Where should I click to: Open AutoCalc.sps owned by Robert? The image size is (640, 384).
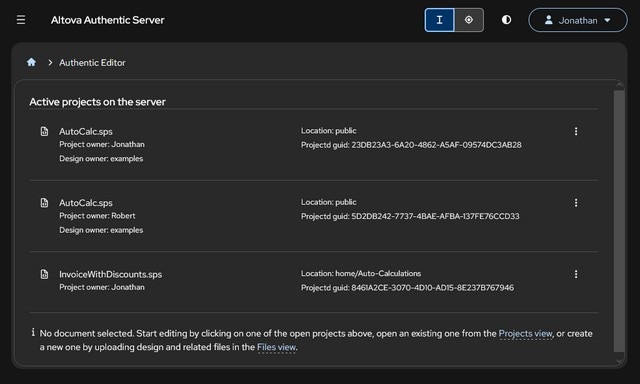86,203
